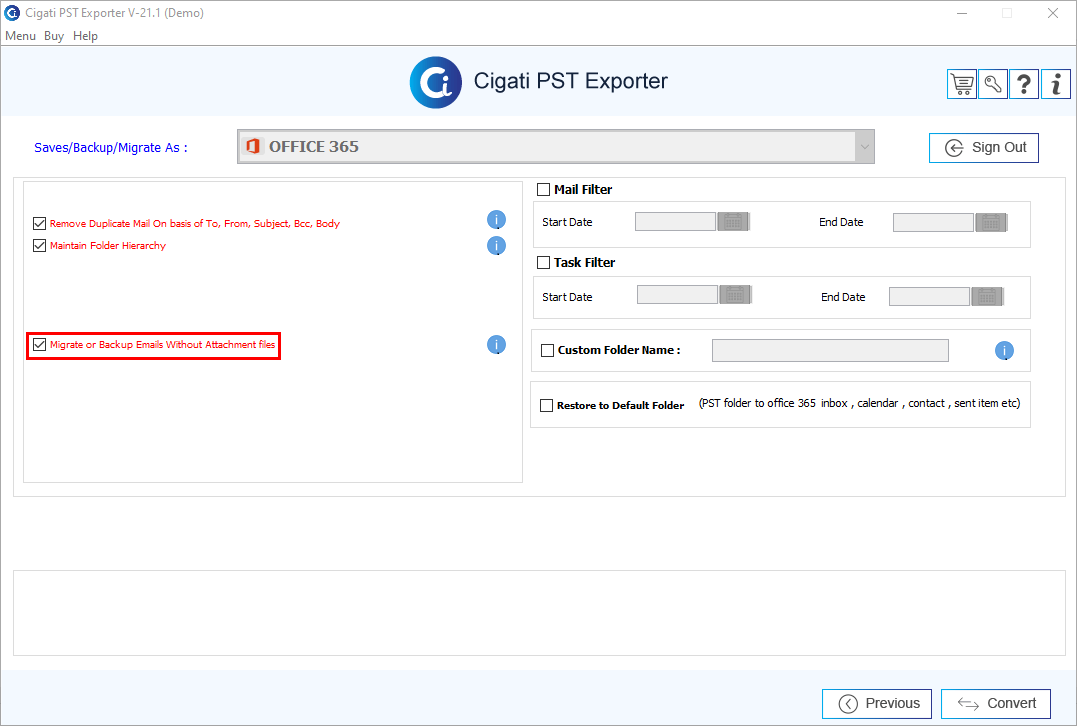Uncheck Maintain Folder Hierarchy checkbox
The width and height of the screenshot is (1077, 726).
click(x=39, y=245)
